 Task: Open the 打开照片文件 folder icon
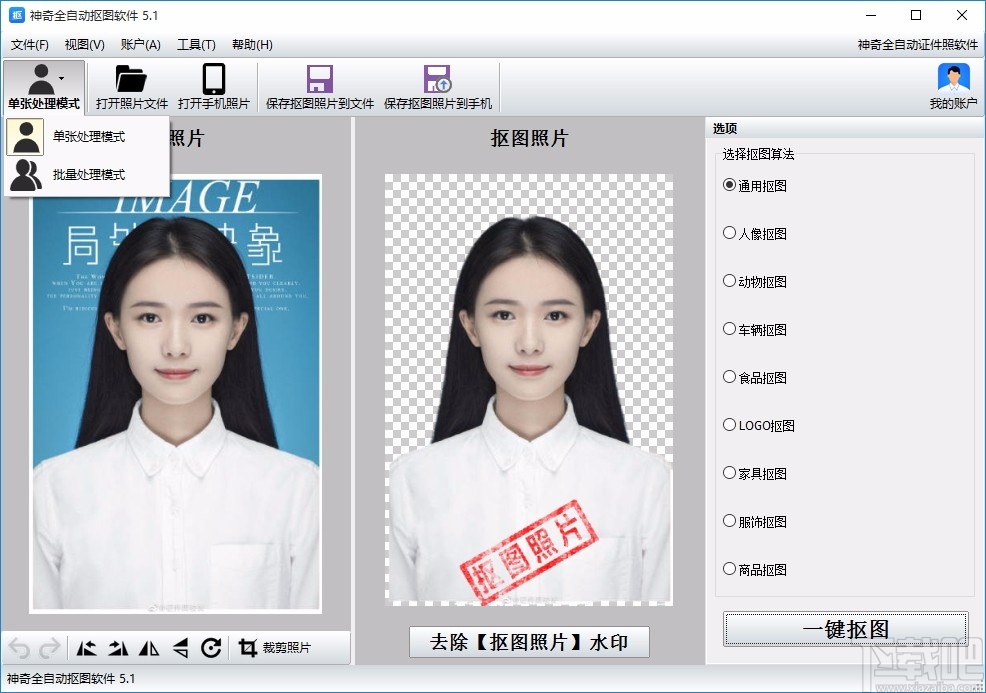point(131,79)
